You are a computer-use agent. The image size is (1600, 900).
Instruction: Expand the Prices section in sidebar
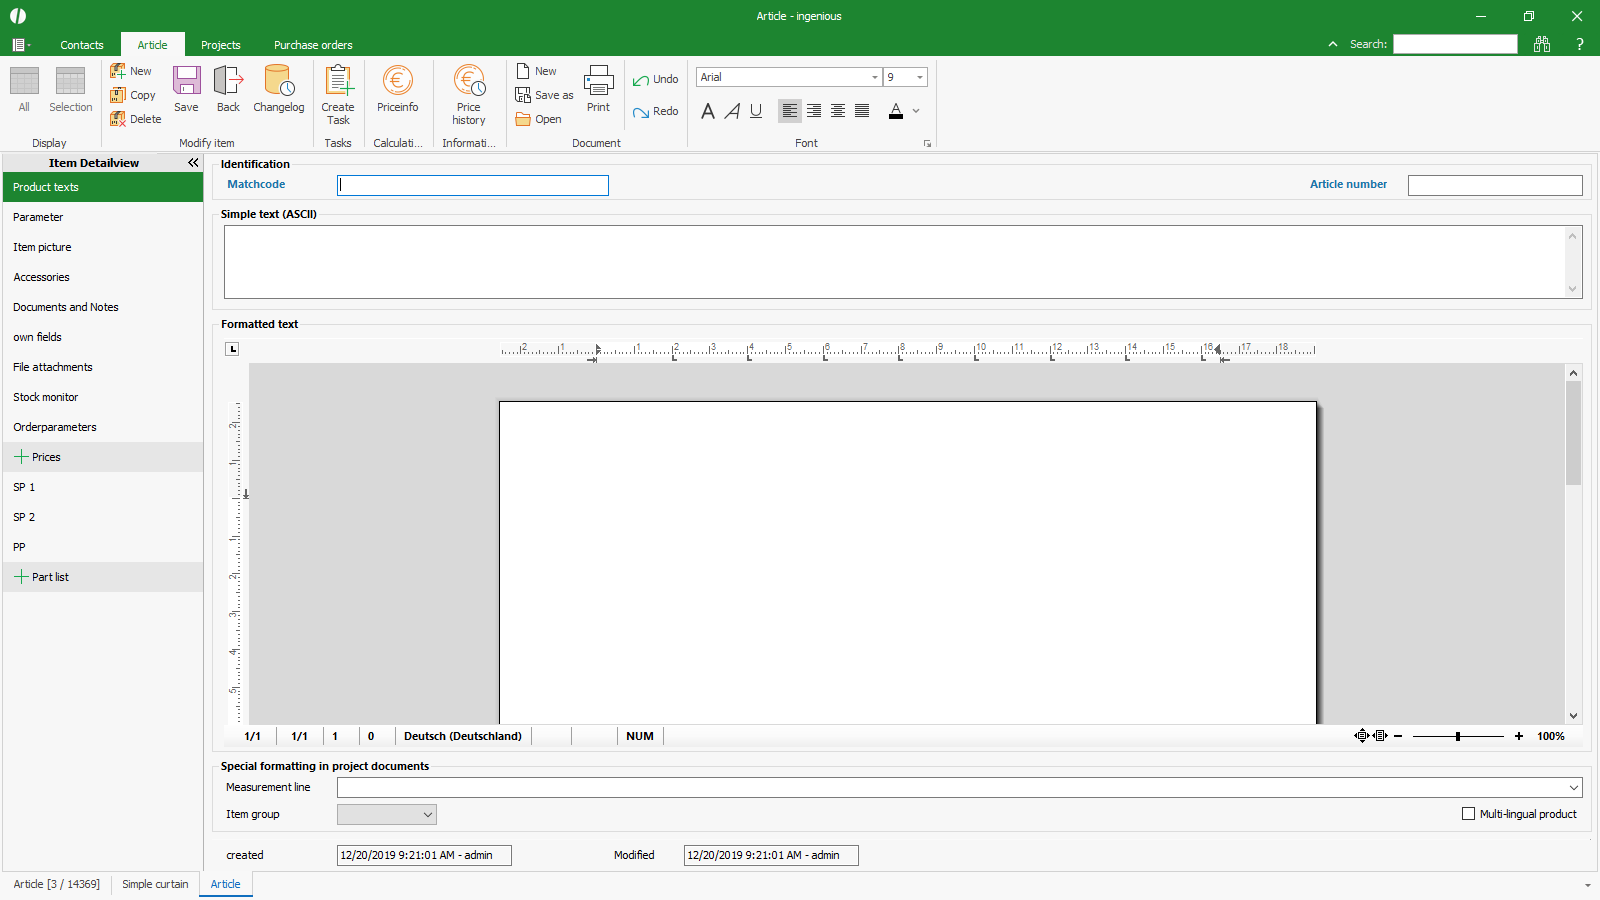(21, 457)
